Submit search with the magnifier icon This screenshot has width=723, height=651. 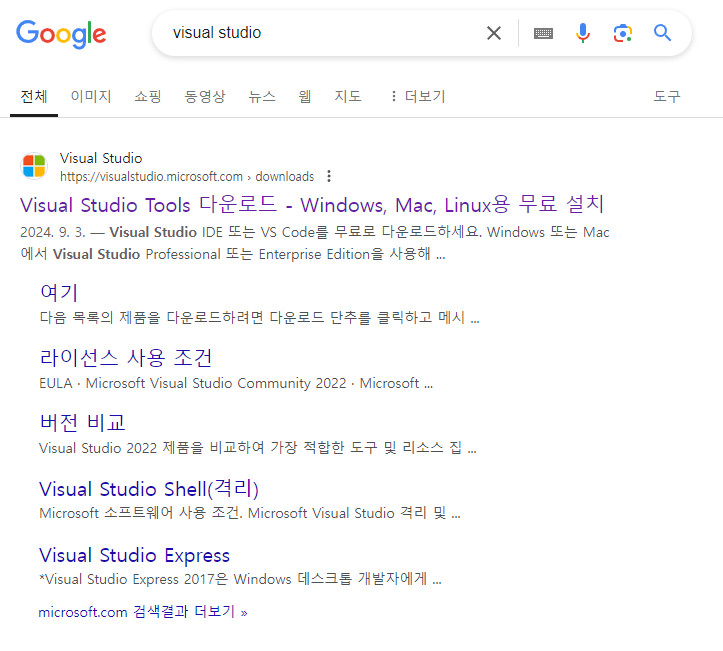point(662,33)
